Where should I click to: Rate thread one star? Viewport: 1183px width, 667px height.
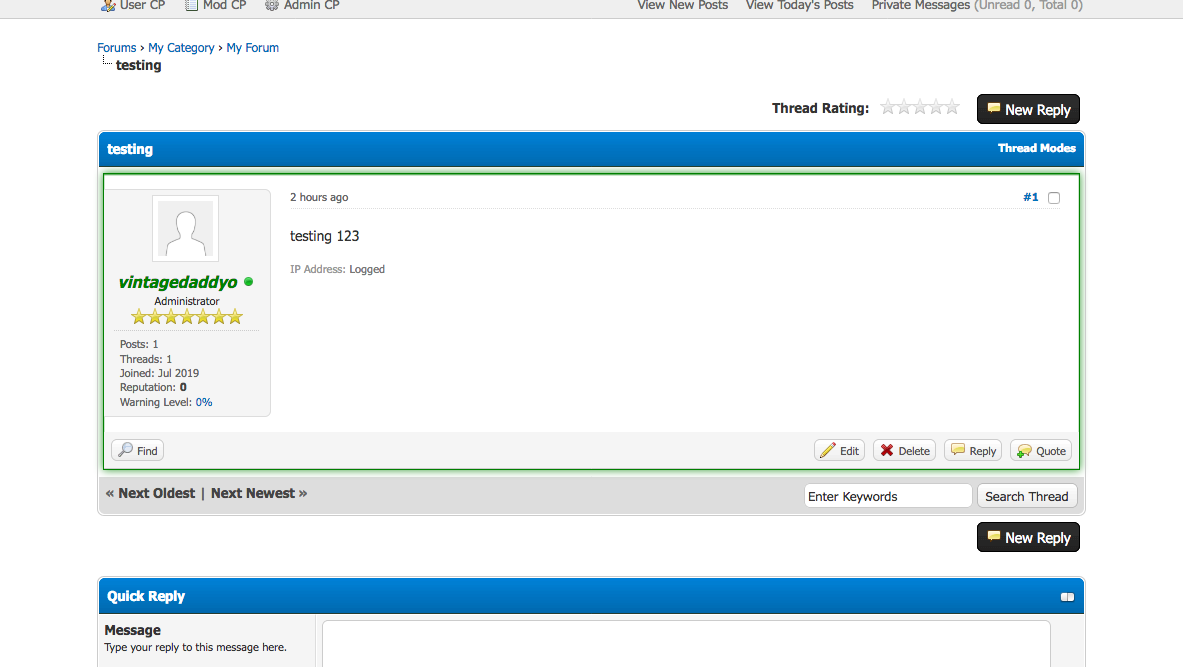(888, 107)
